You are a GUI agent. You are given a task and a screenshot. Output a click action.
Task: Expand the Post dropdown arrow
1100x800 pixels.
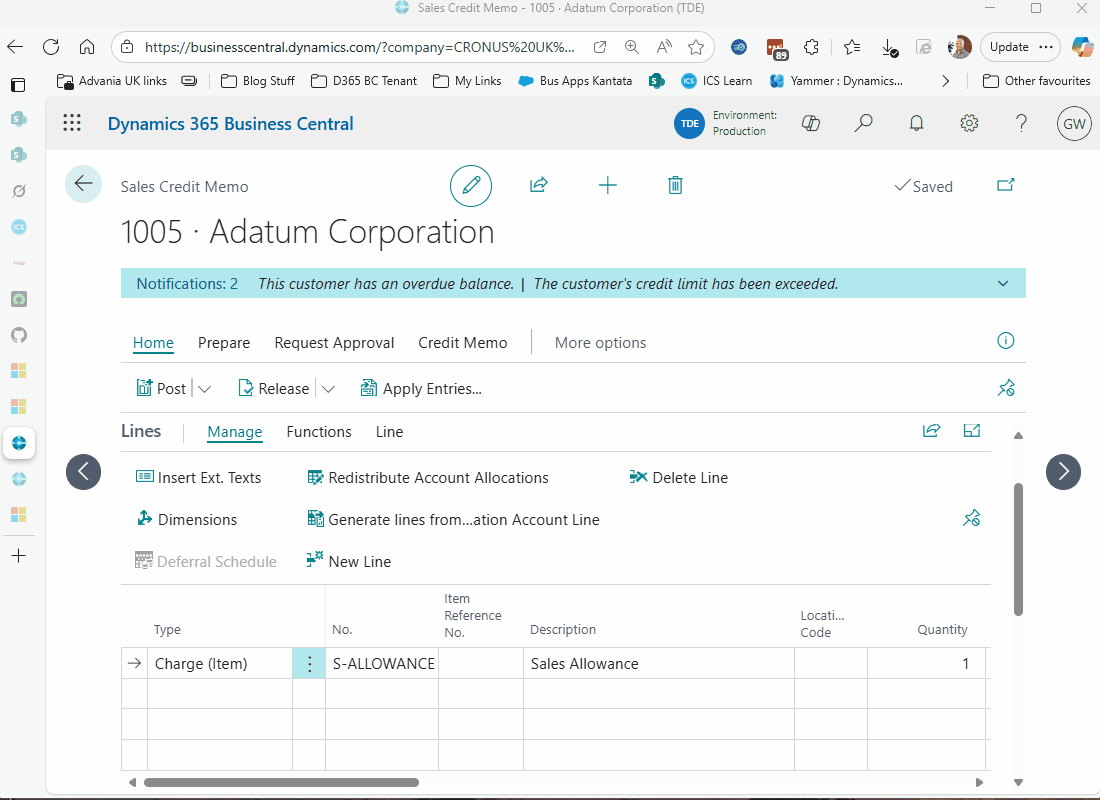point(205,389)
